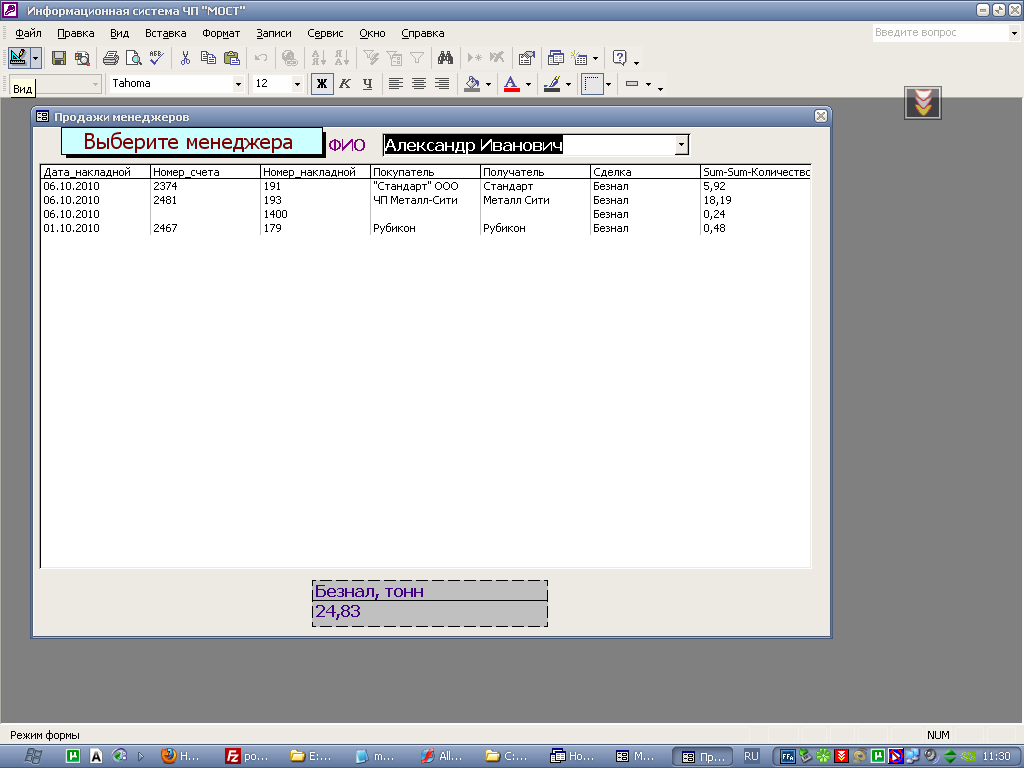Switch to FileZilla taskbar button

click(x=247, y=756)
